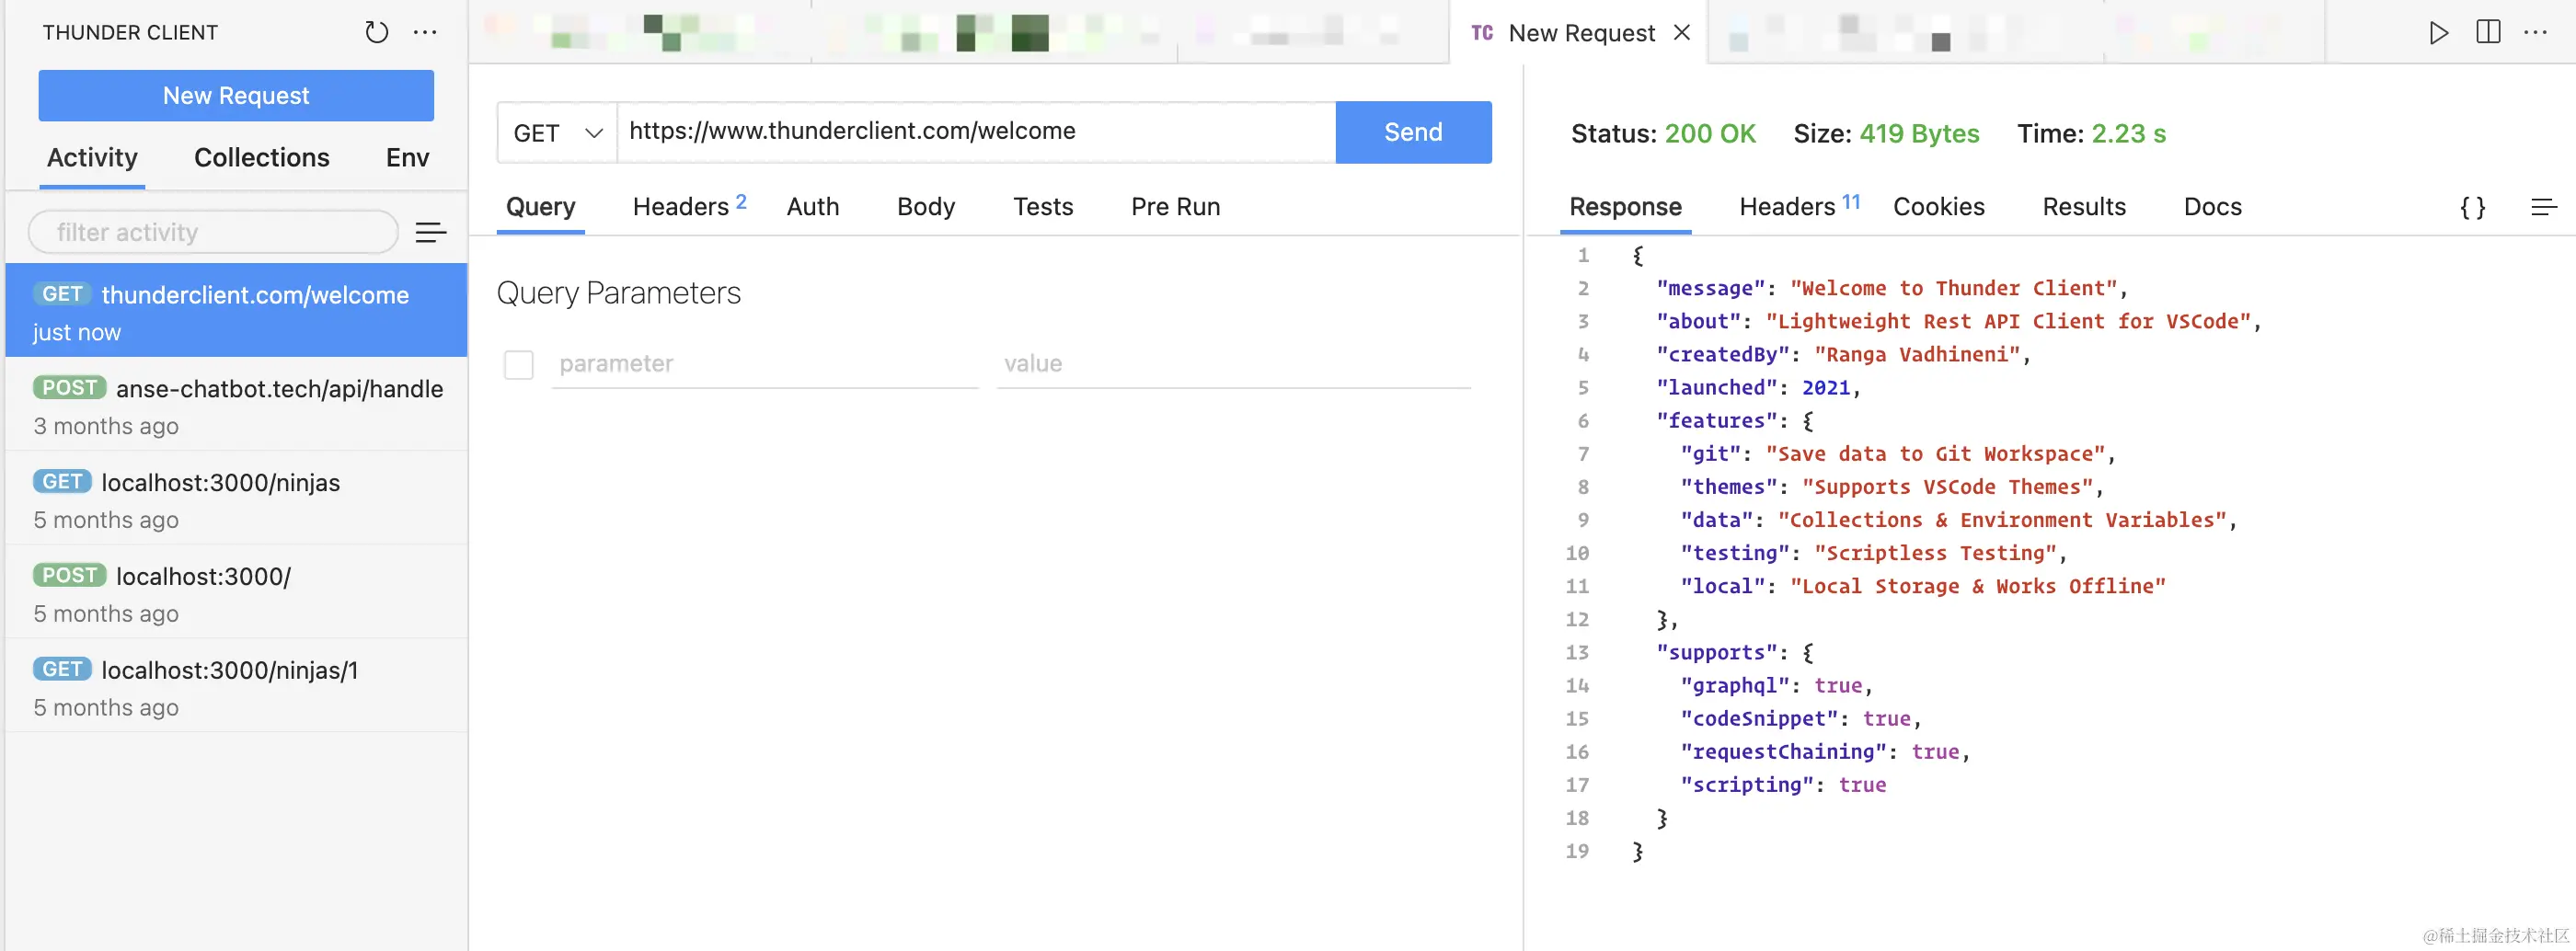Open the GET method dropdown
This screenshot has height=951, width=2576.
coord(557,133)
